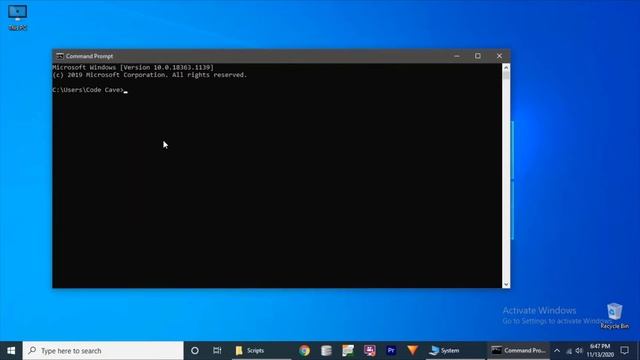Expand hidden system tray icons
The width and height of the screenshot is (640, 360).
pos(557,351)
